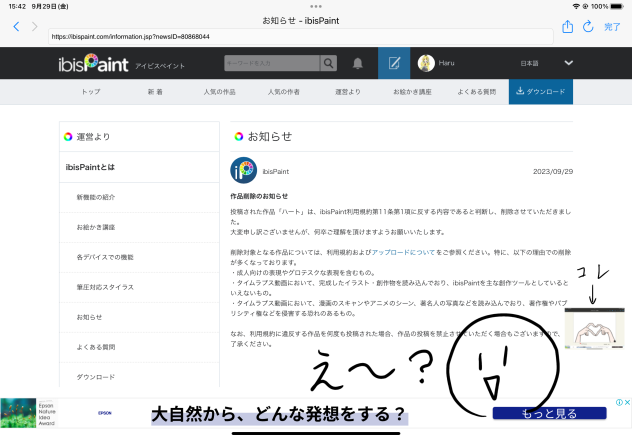This screenshot has height=439, width=632.
Task: Select ibisPaintとは in sidebar
Action: pyautogui.click(x=139, y=167)
